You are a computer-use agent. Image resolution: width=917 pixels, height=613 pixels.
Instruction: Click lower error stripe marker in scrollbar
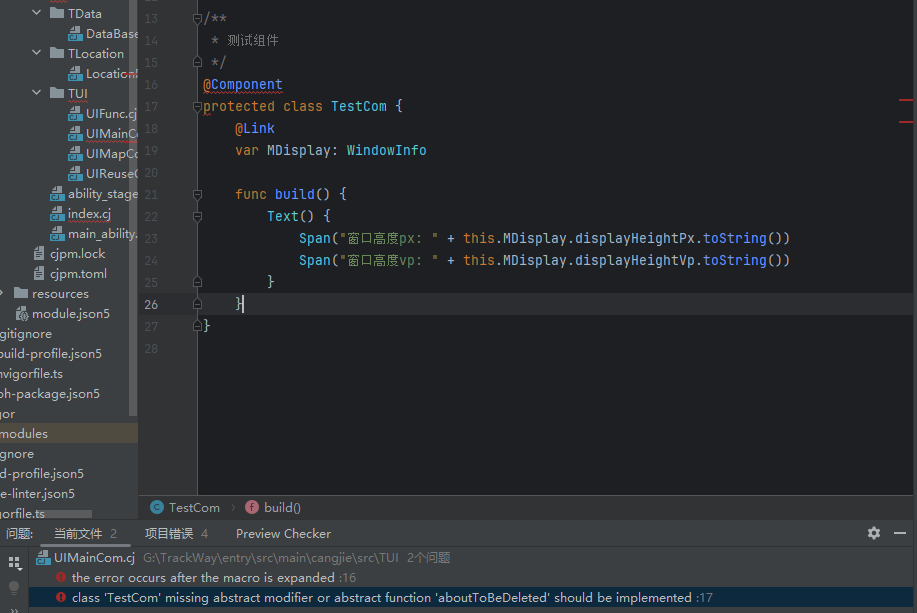(905, 122)
